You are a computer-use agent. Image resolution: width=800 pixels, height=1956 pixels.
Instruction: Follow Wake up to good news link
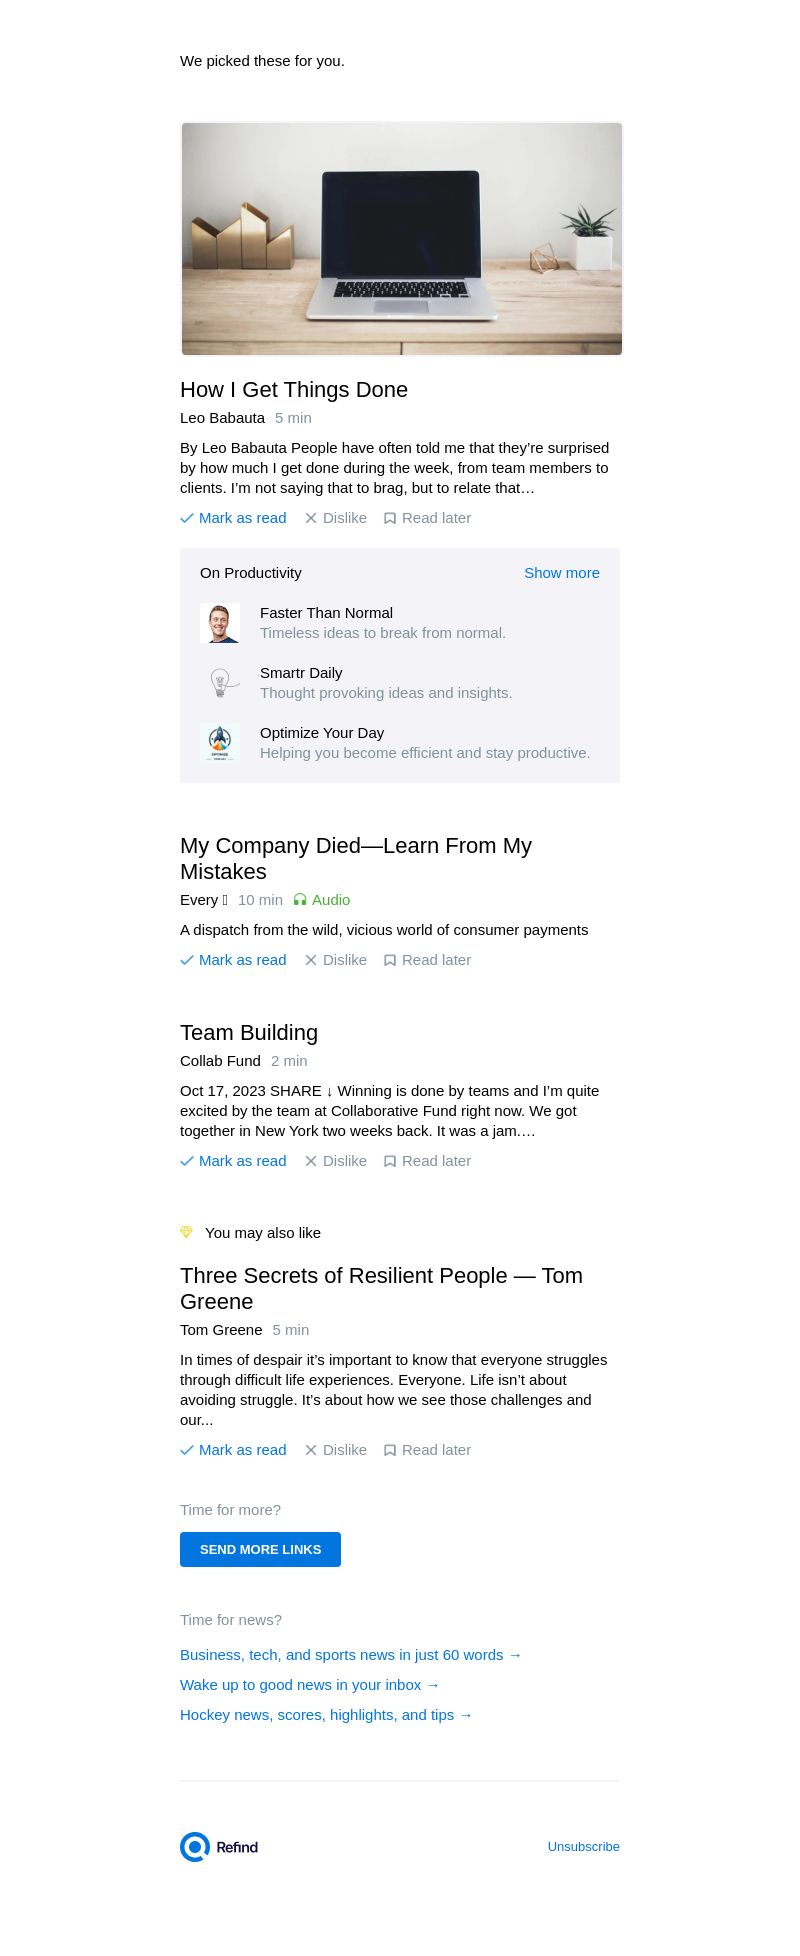tap(310, 1685)
